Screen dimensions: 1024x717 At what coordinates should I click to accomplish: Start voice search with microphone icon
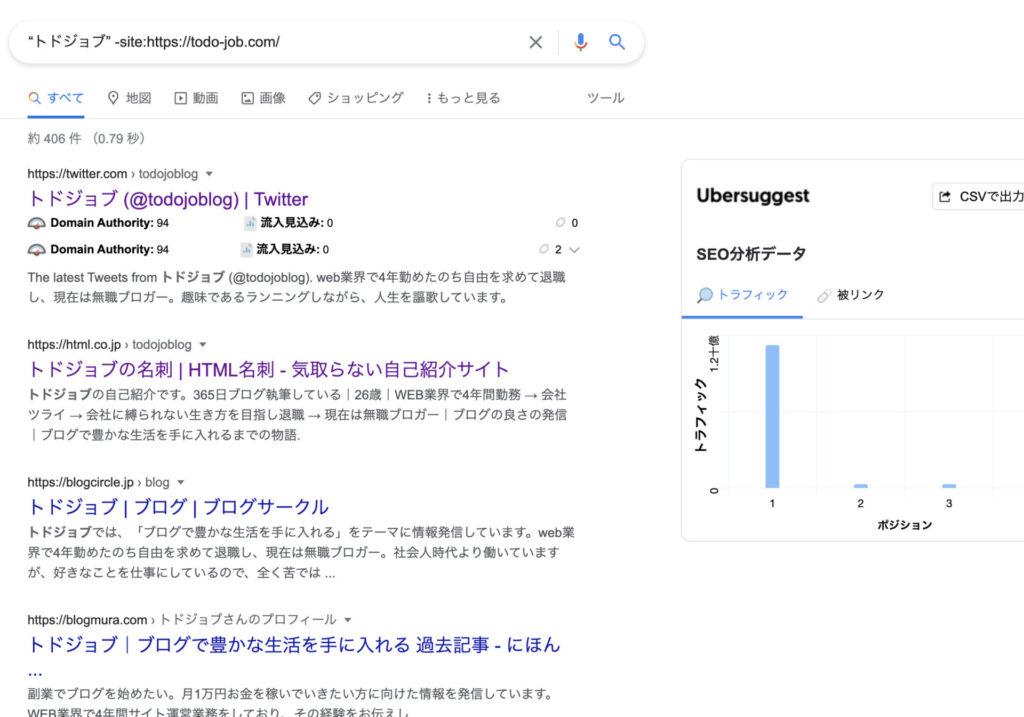point(580,42)
